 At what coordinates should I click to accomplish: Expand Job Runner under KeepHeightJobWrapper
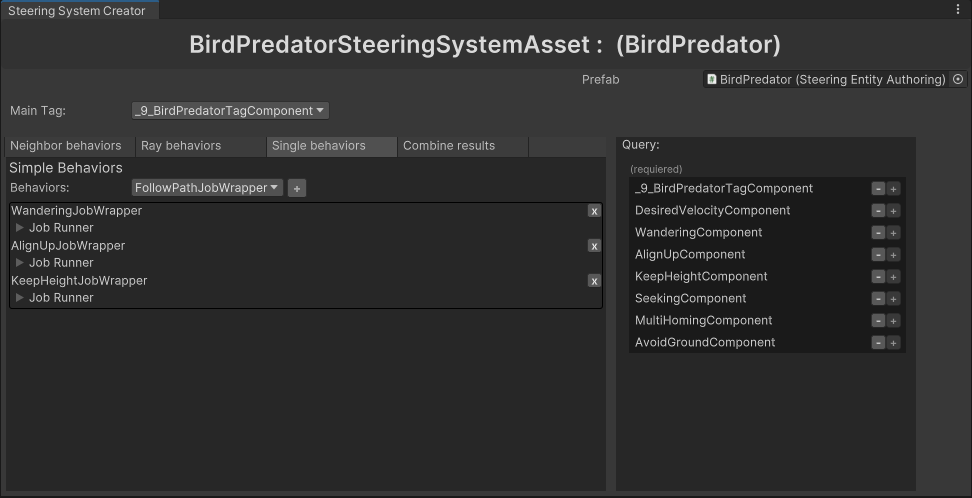point(20,298)
